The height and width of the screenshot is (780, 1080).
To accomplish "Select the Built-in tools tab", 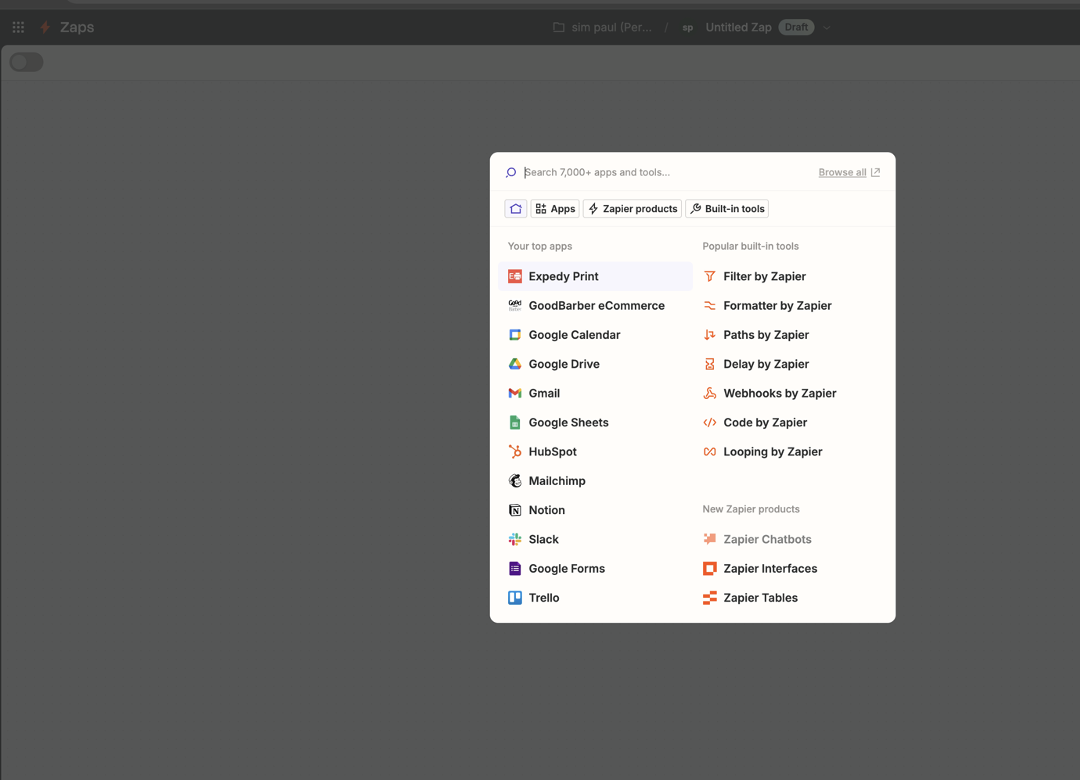I will click(727, 209).
